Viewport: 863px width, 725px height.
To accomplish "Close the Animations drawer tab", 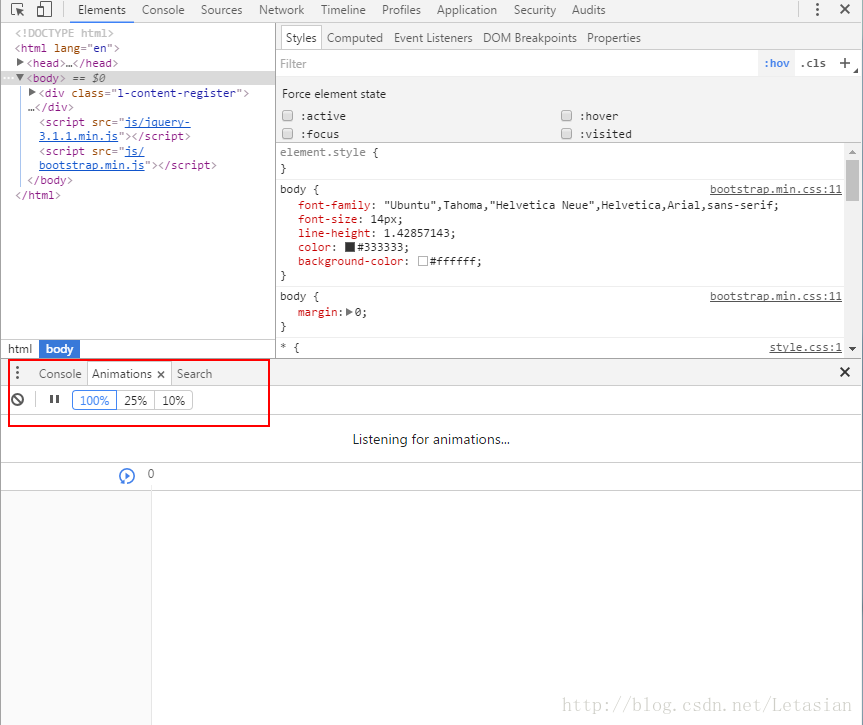I will click(x=161, y=374).
